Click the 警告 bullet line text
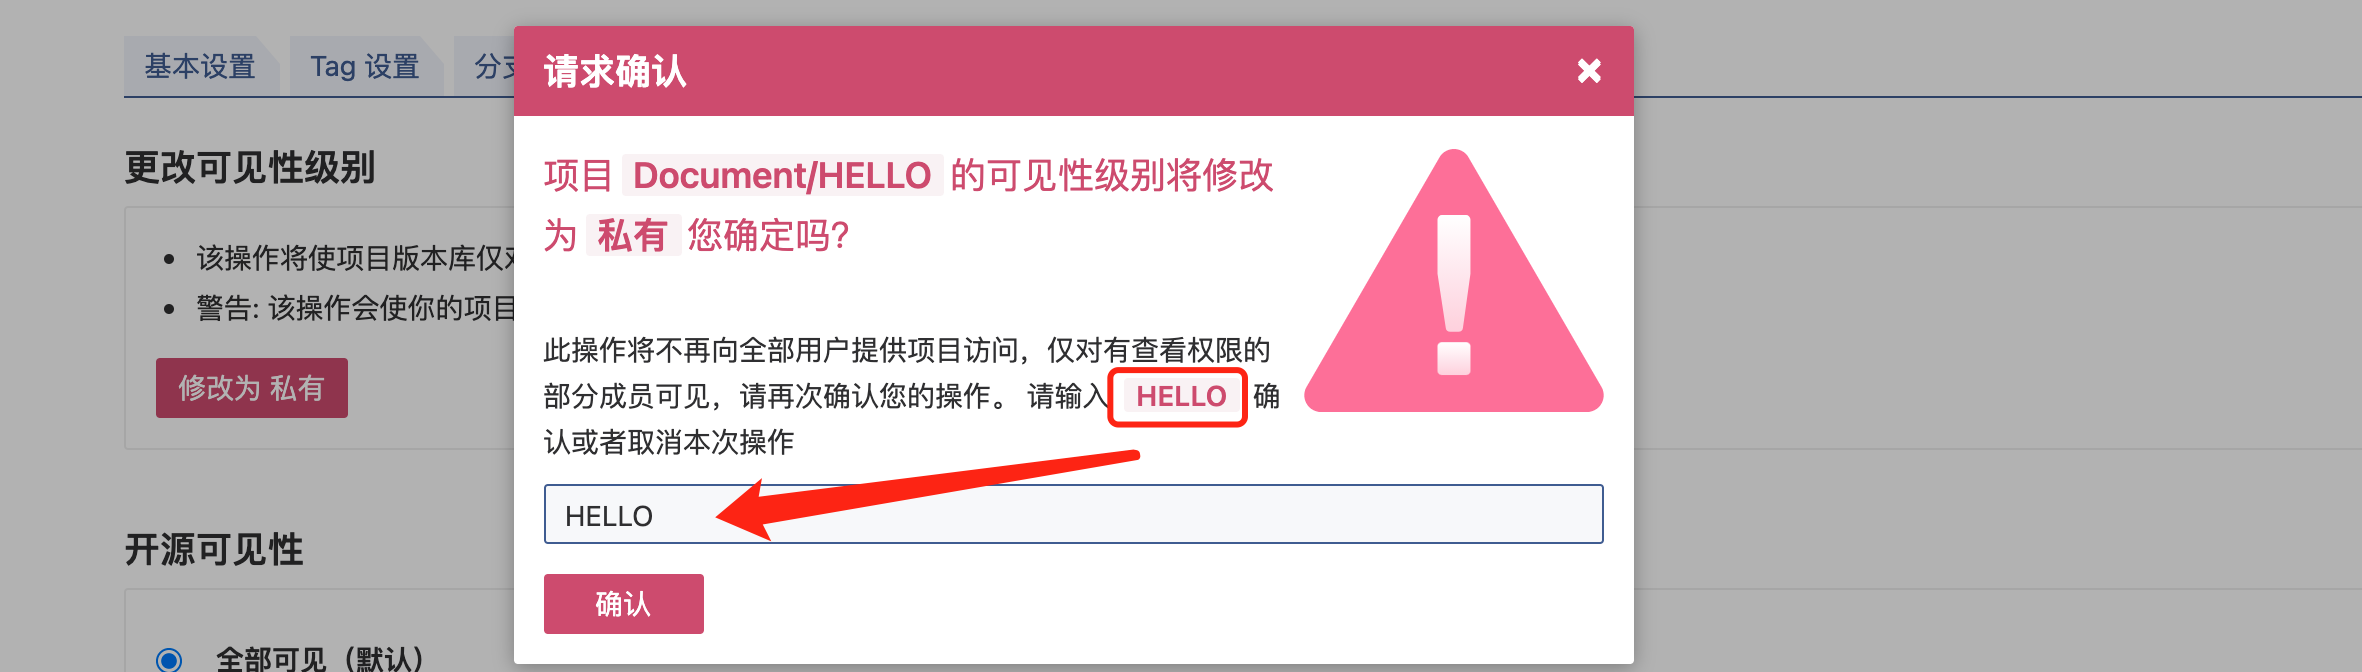 pyautogui.click(x=355, y=308)
